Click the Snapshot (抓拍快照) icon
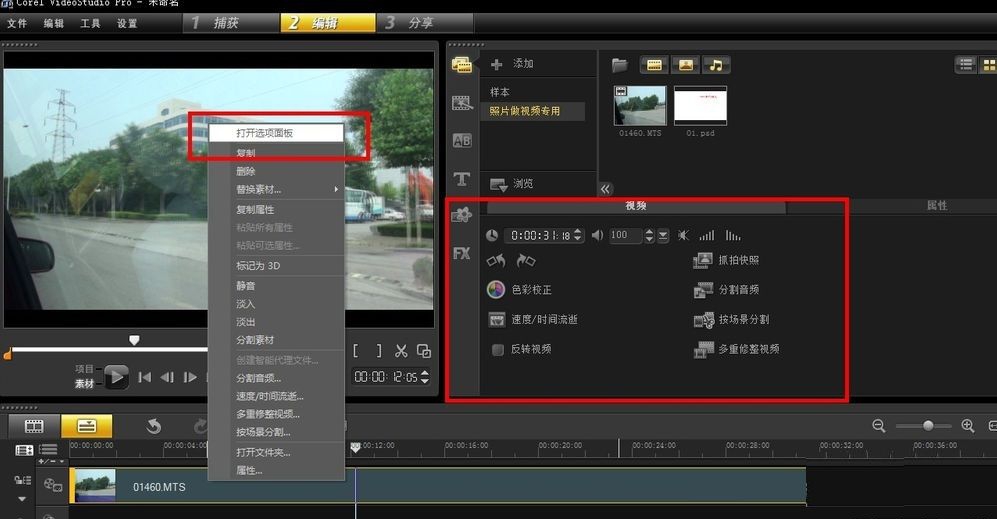 pos(702,260)
